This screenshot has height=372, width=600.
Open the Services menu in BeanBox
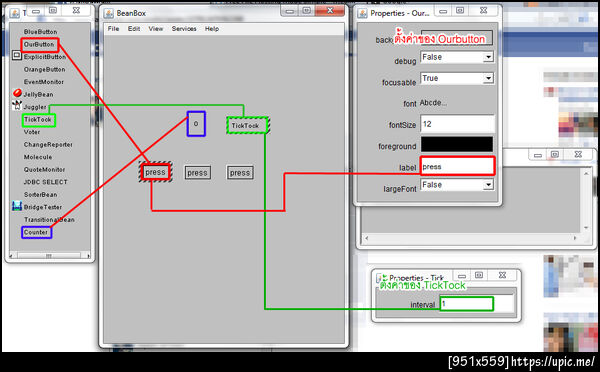184,29
